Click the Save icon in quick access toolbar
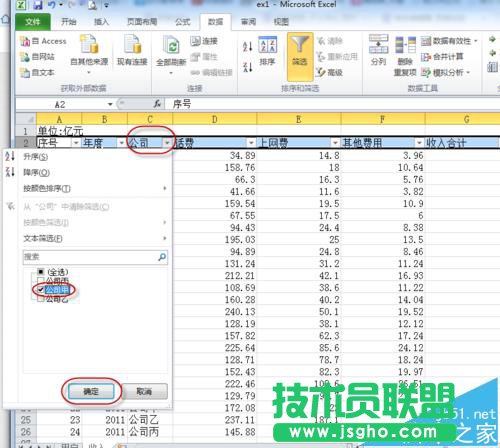This screenshot has width=500, height=448. (38, 5)
